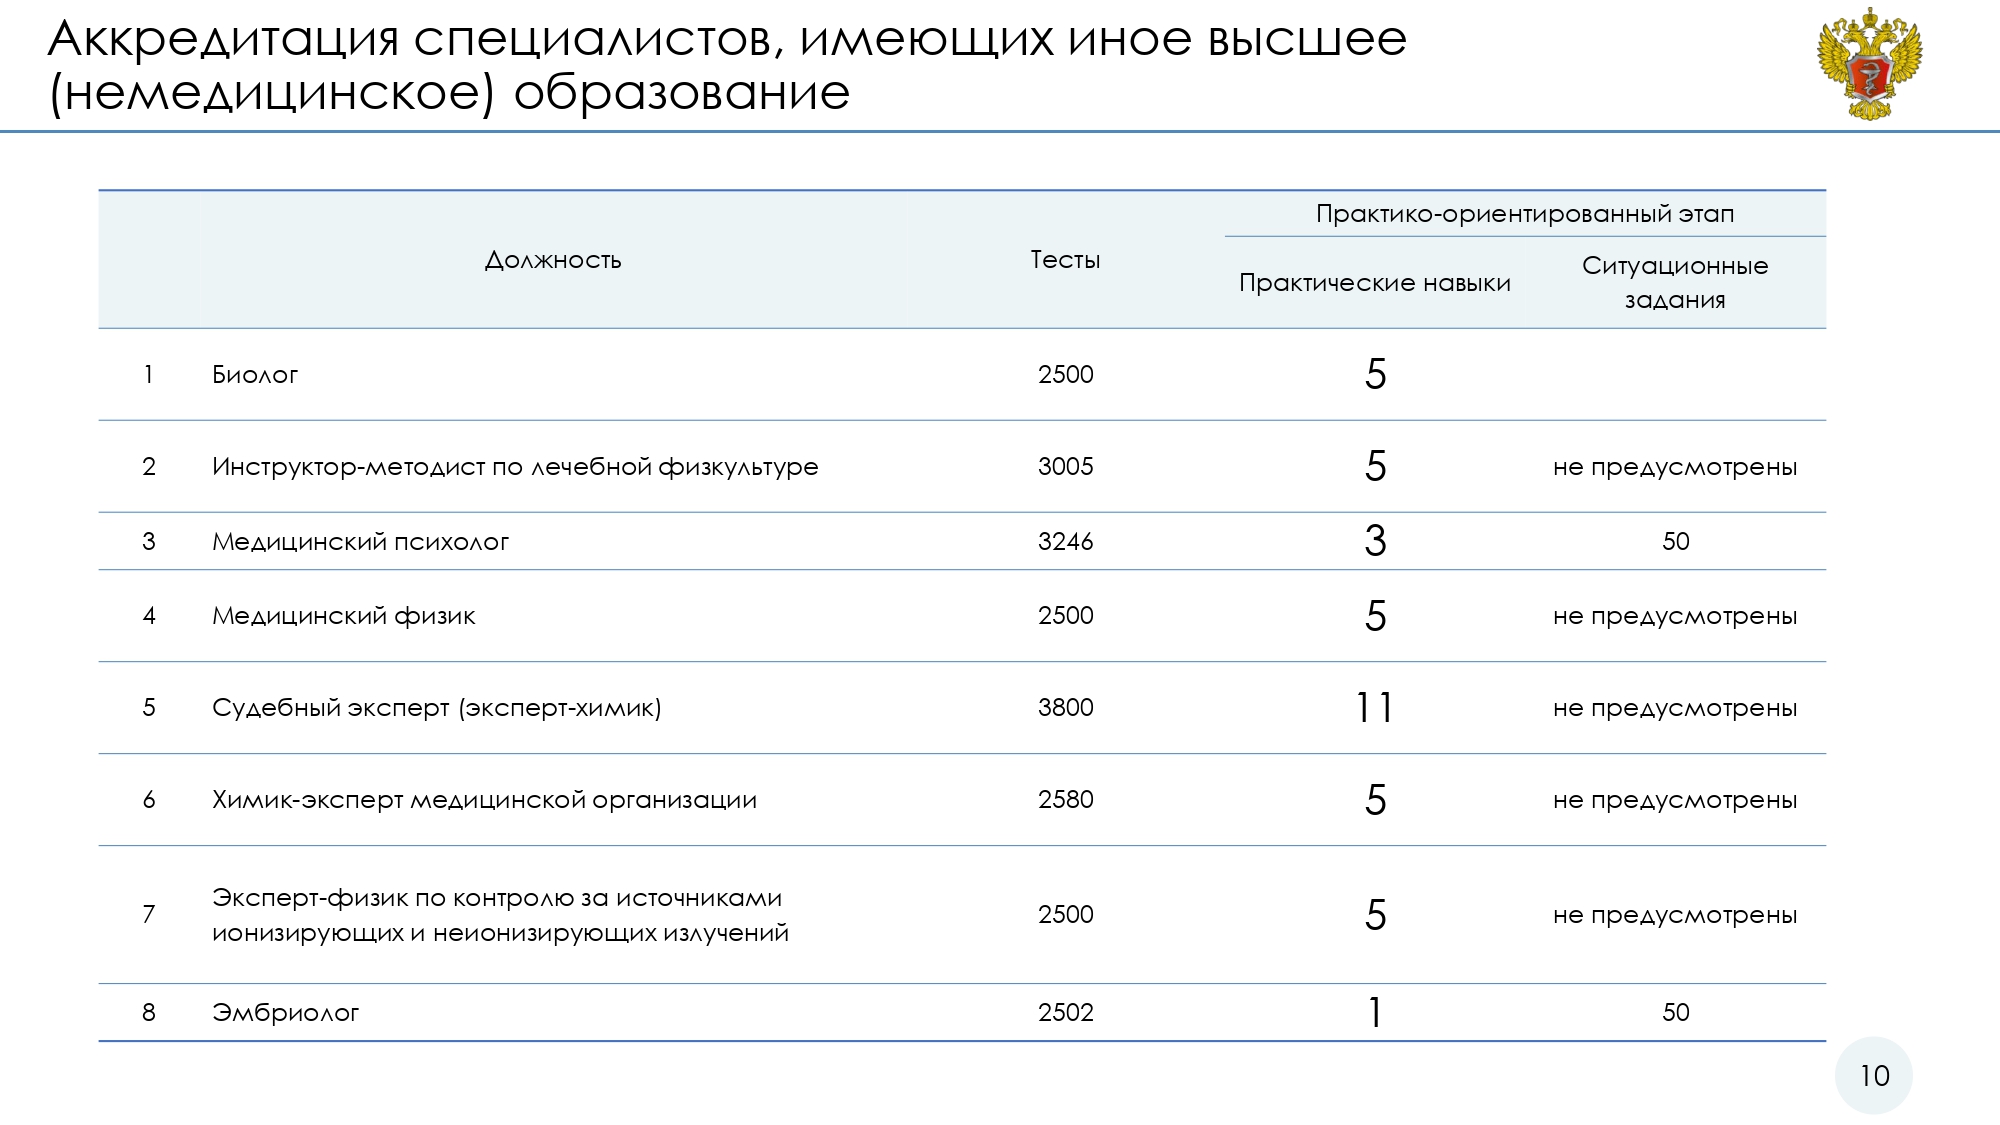This screenshot has width=2000, height=1125.
Task: Click tests value 2500 for Медицинский физик
Action: click(1066, 616)
